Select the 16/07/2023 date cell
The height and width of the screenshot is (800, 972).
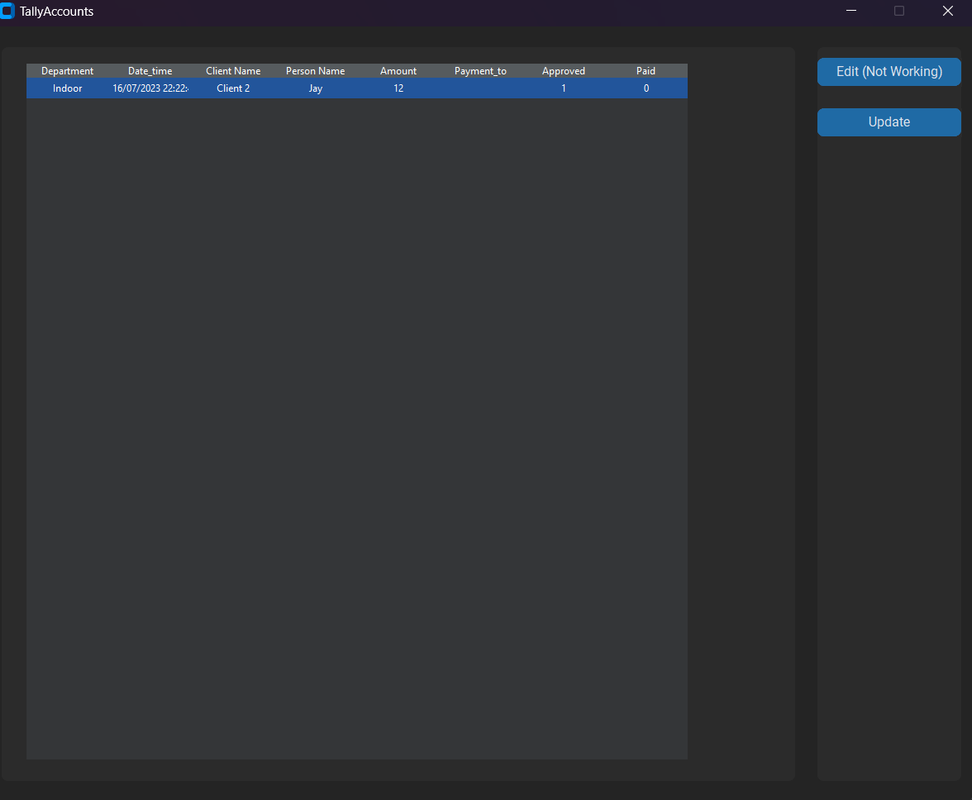[x=150, y=88]
